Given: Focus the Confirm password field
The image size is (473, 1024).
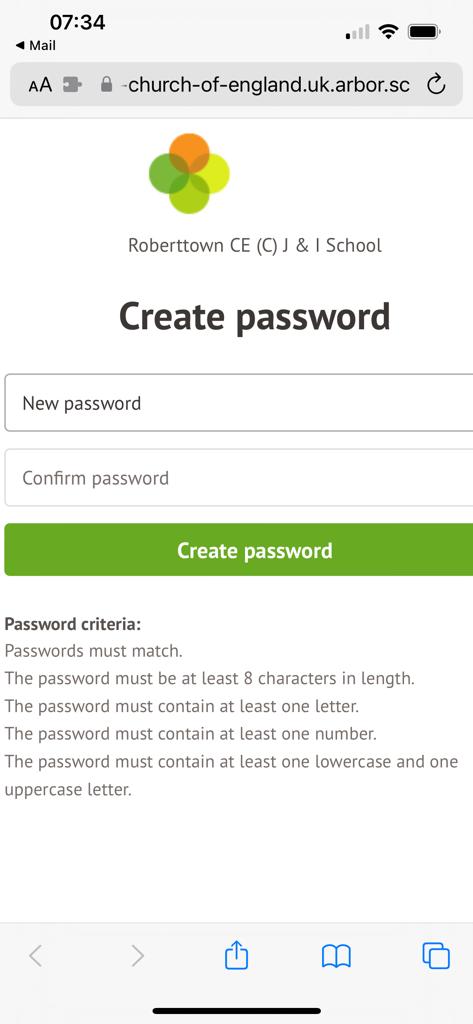Looking at the screenshot, I should pyautogui.click(x=238, y=477).
